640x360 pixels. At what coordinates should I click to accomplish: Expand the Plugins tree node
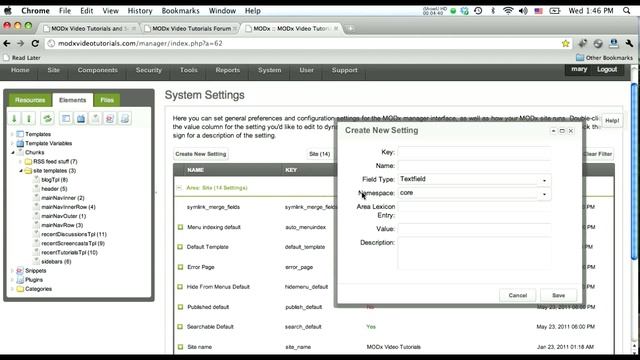(x=12, y=280)
